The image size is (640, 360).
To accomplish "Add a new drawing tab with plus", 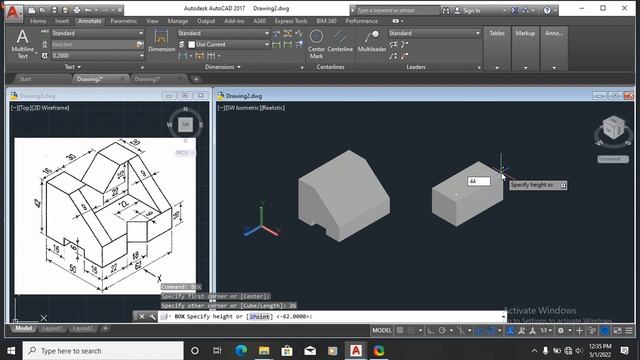I will coord(196,79).
